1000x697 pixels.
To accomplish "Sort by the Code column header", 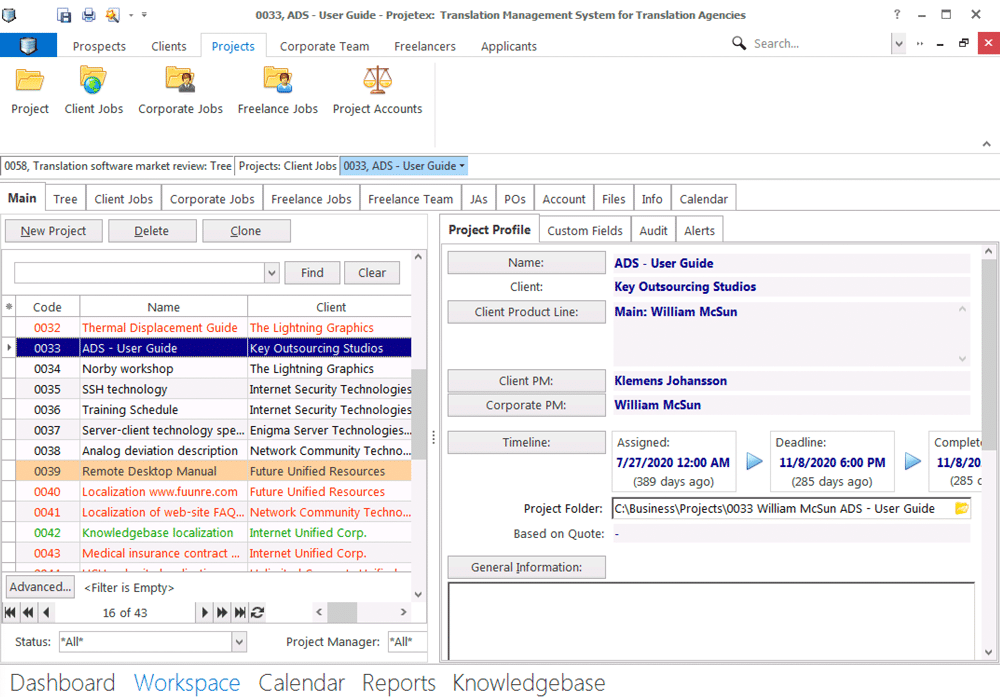I will (x=47, y=307).
